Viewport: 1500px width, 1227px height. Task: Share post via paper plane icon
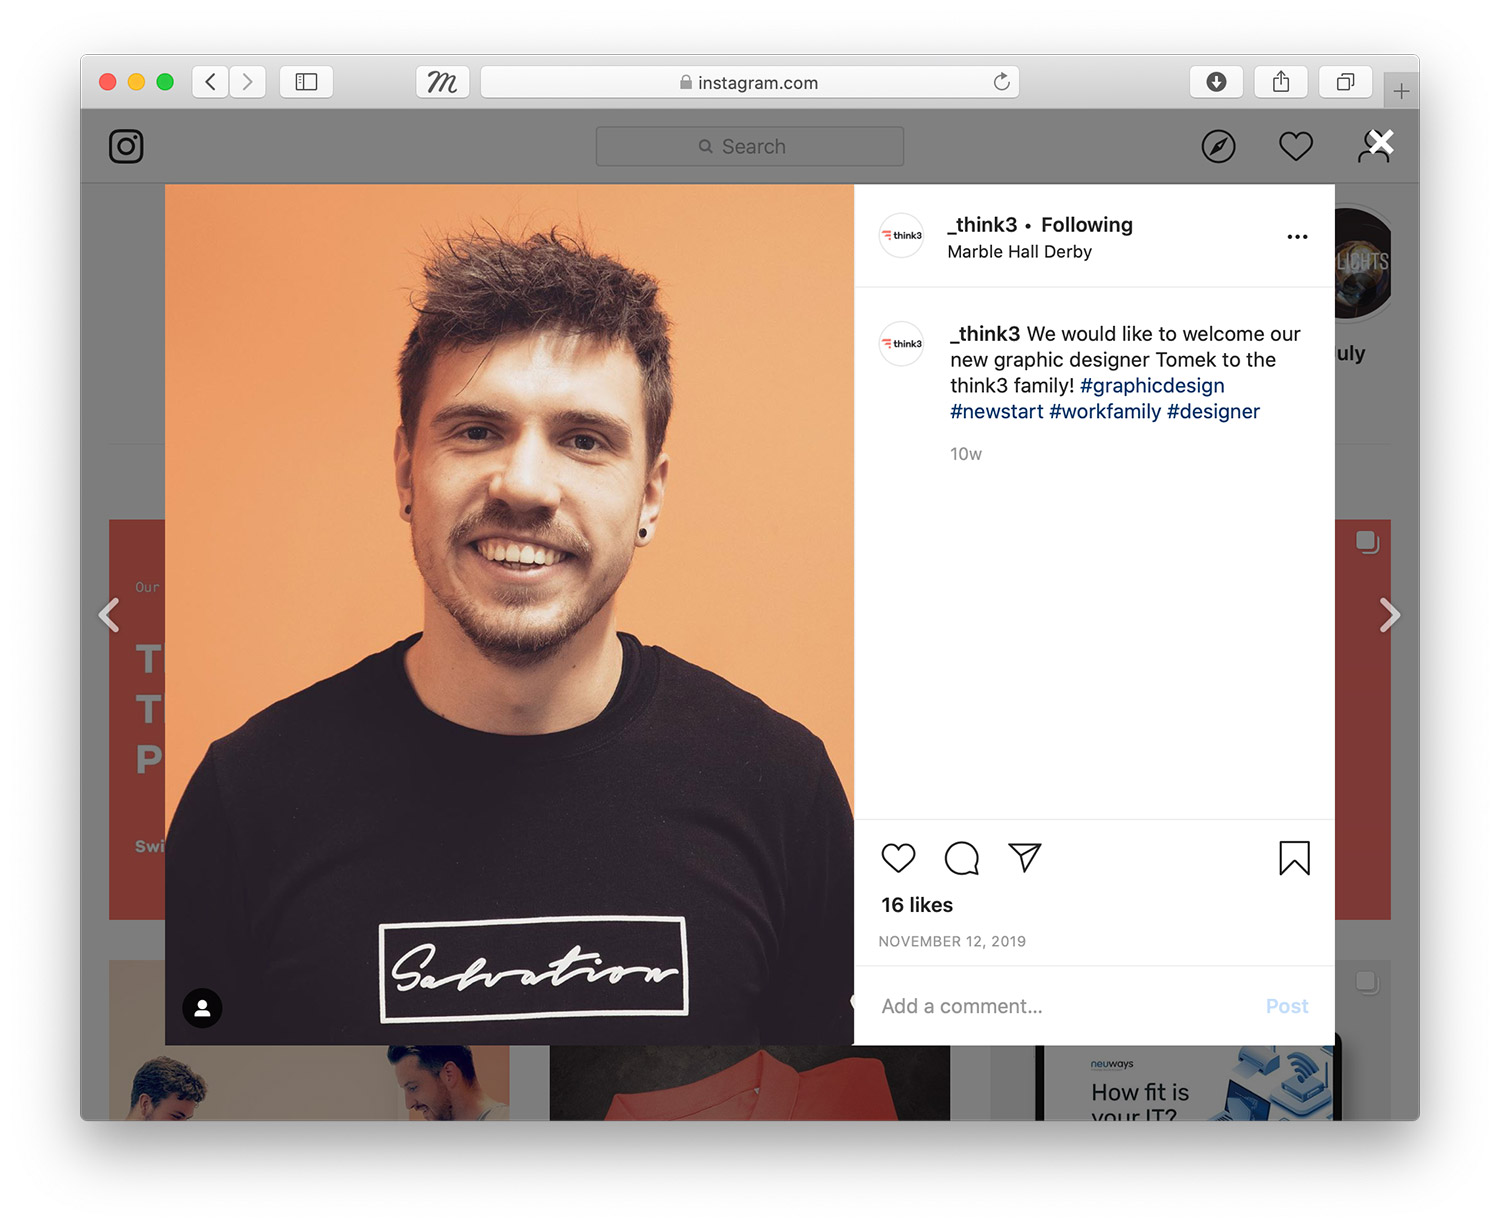tap(1025, 857)
